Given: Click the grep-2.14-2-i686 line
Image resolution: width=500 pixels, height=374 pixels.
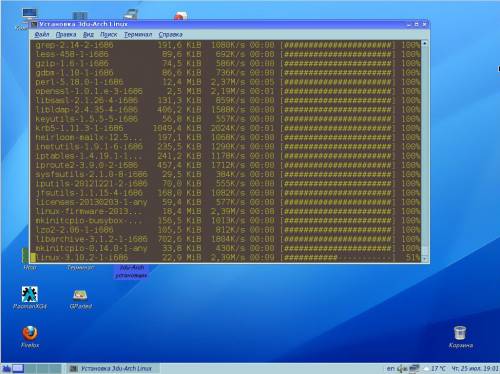Looking at the screenshot, I should [227, 45].
